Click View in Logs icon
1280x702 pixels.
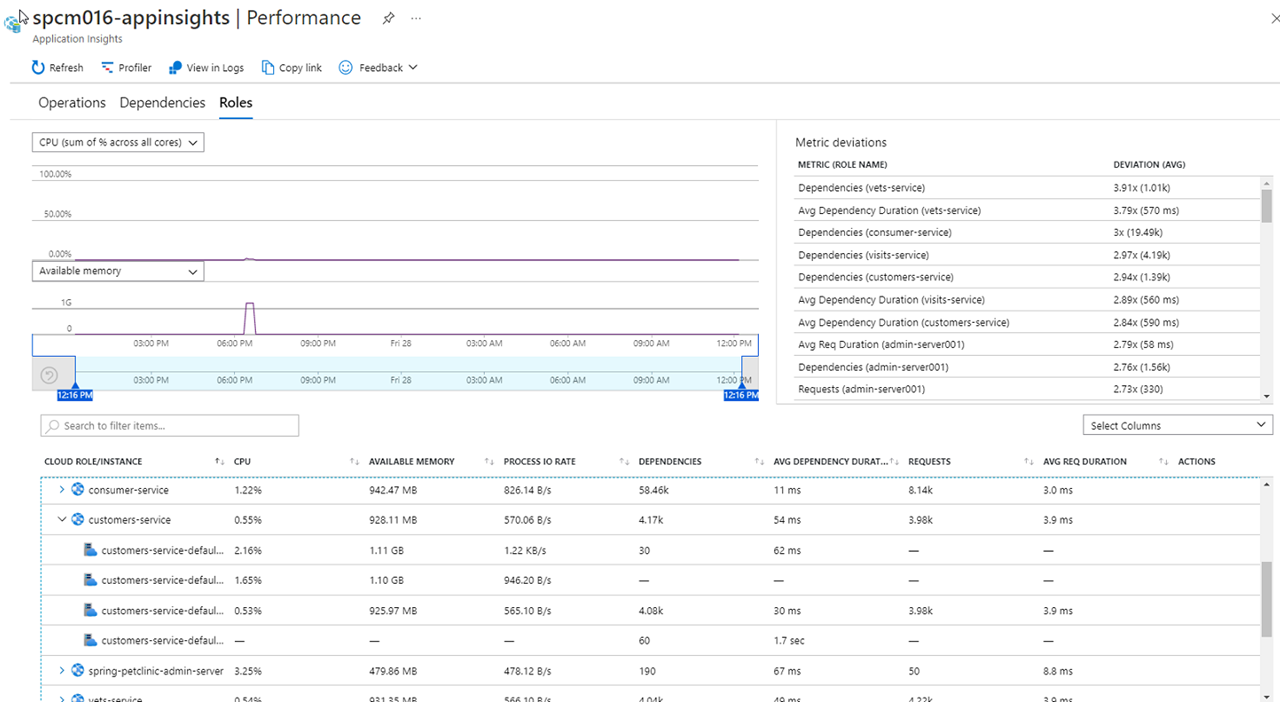175,68
